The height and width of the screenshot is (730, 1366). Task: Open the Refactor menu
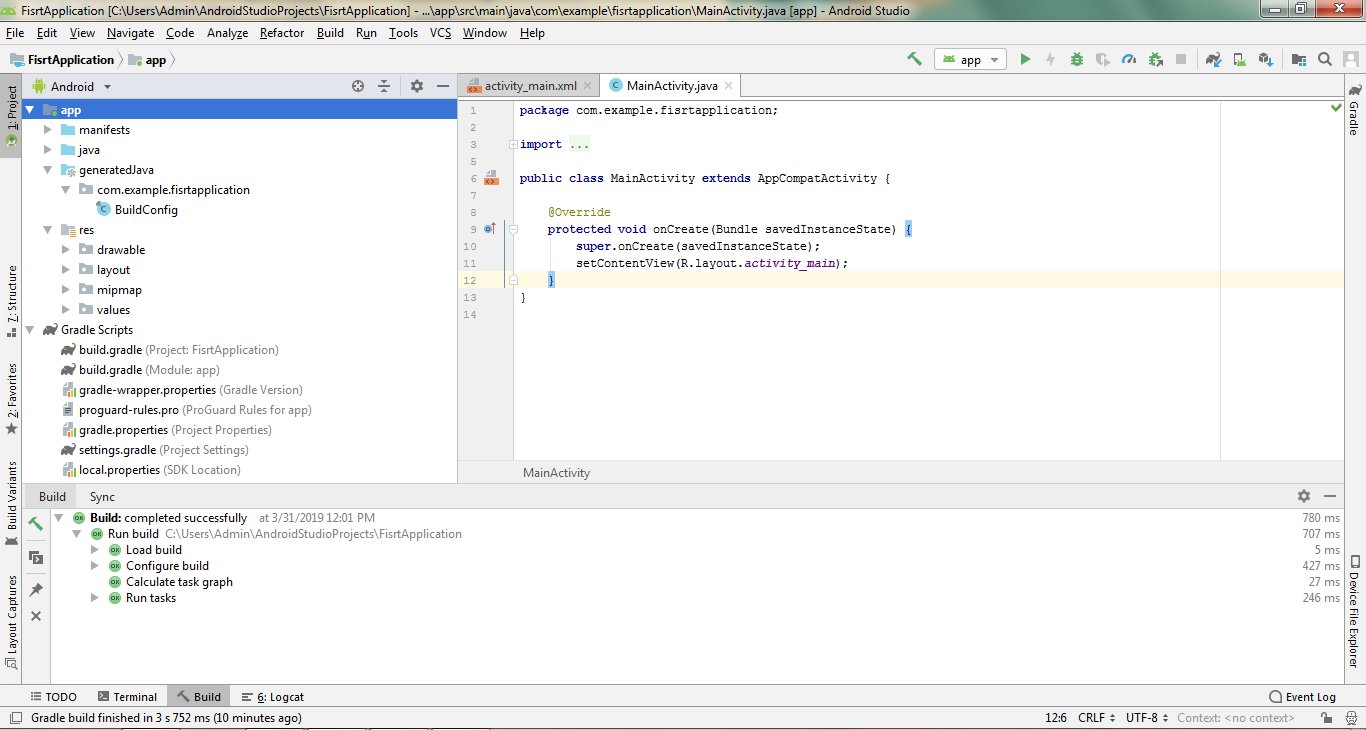click(x=282, y=33)
